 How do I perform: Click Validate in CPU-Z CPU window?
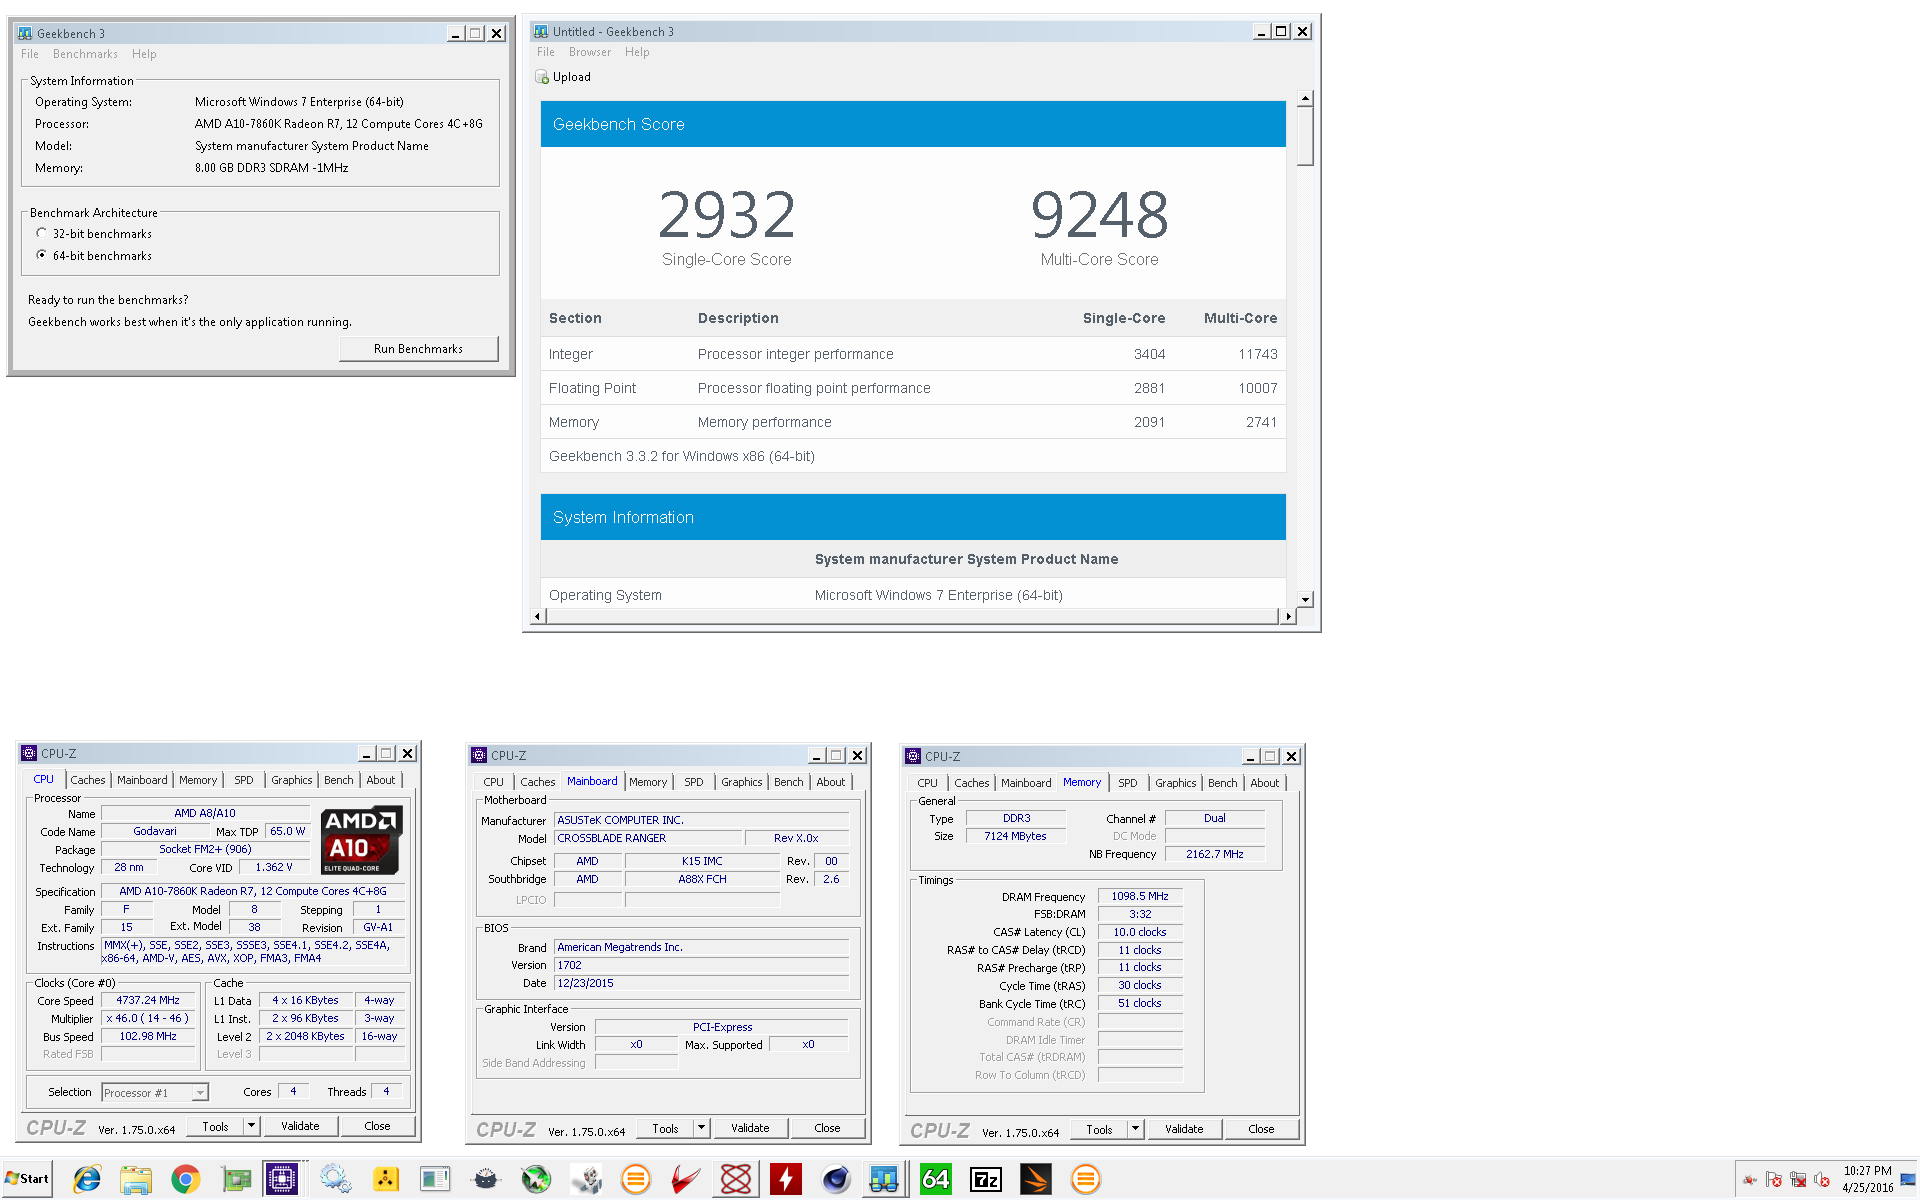(x=300, y=1126)
